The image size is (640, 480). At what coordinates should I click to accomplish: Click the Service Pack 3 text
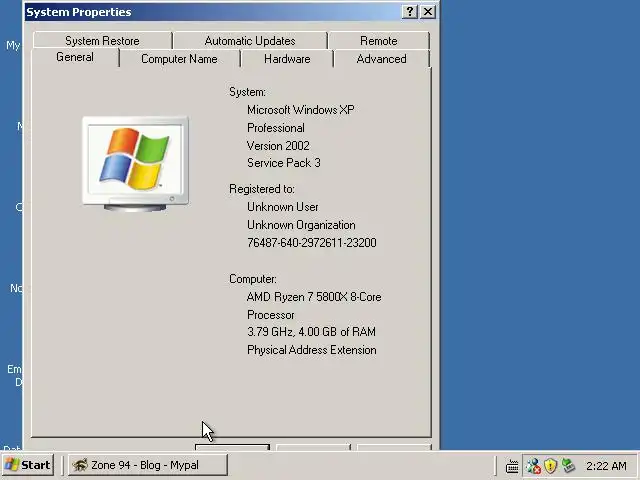[284, 163]
